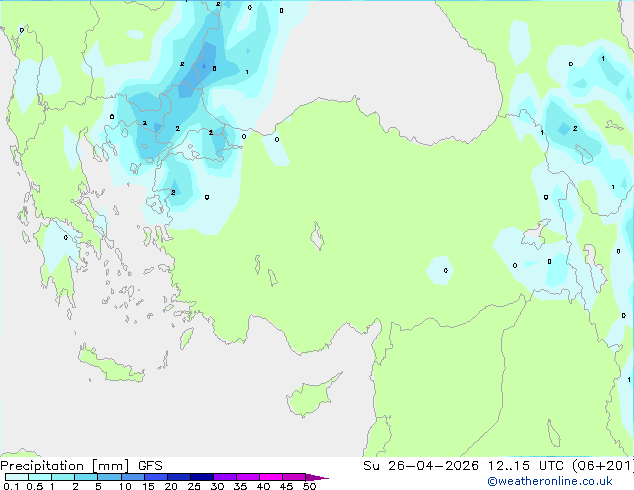Click the weatheronline.co.uk copyright link
This screenshot has height=490, width=634.
pyautogui.click(x=550, y=481)
